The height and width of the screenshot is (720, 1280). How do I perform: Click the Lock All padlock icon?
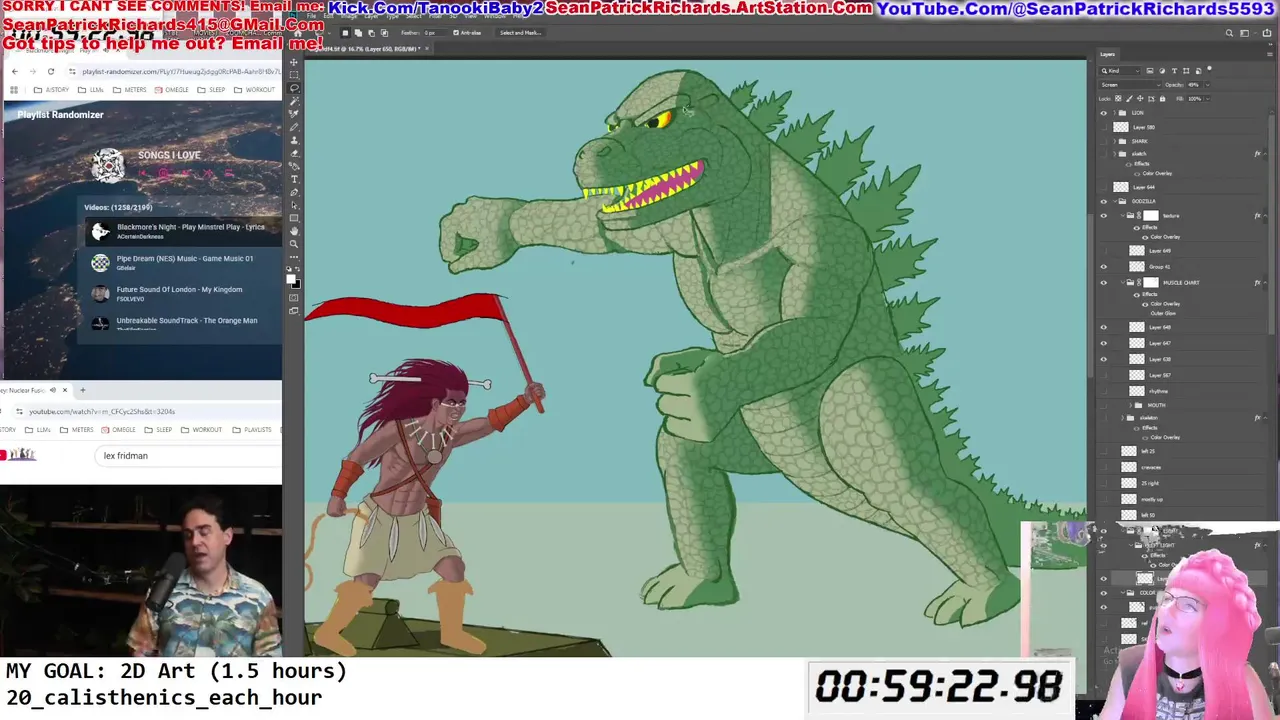1162,98
